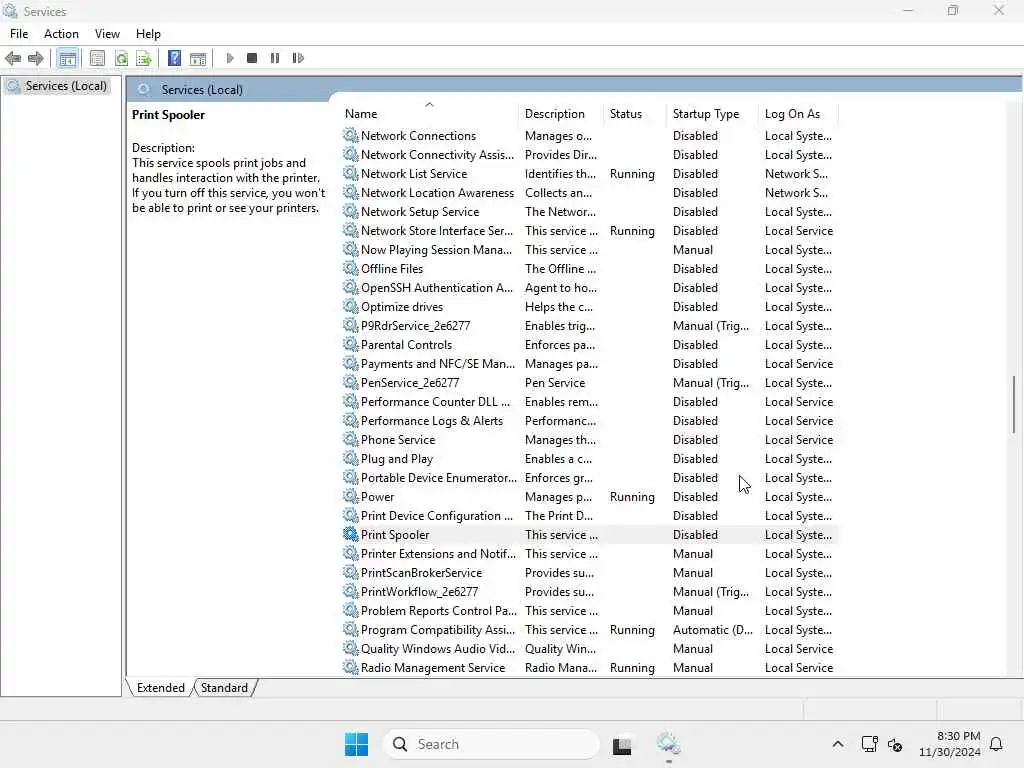Select the Portable Device Enumerator service
Image resolution: width=1024 pixels, height=768 pixels.
coord(589,477)
